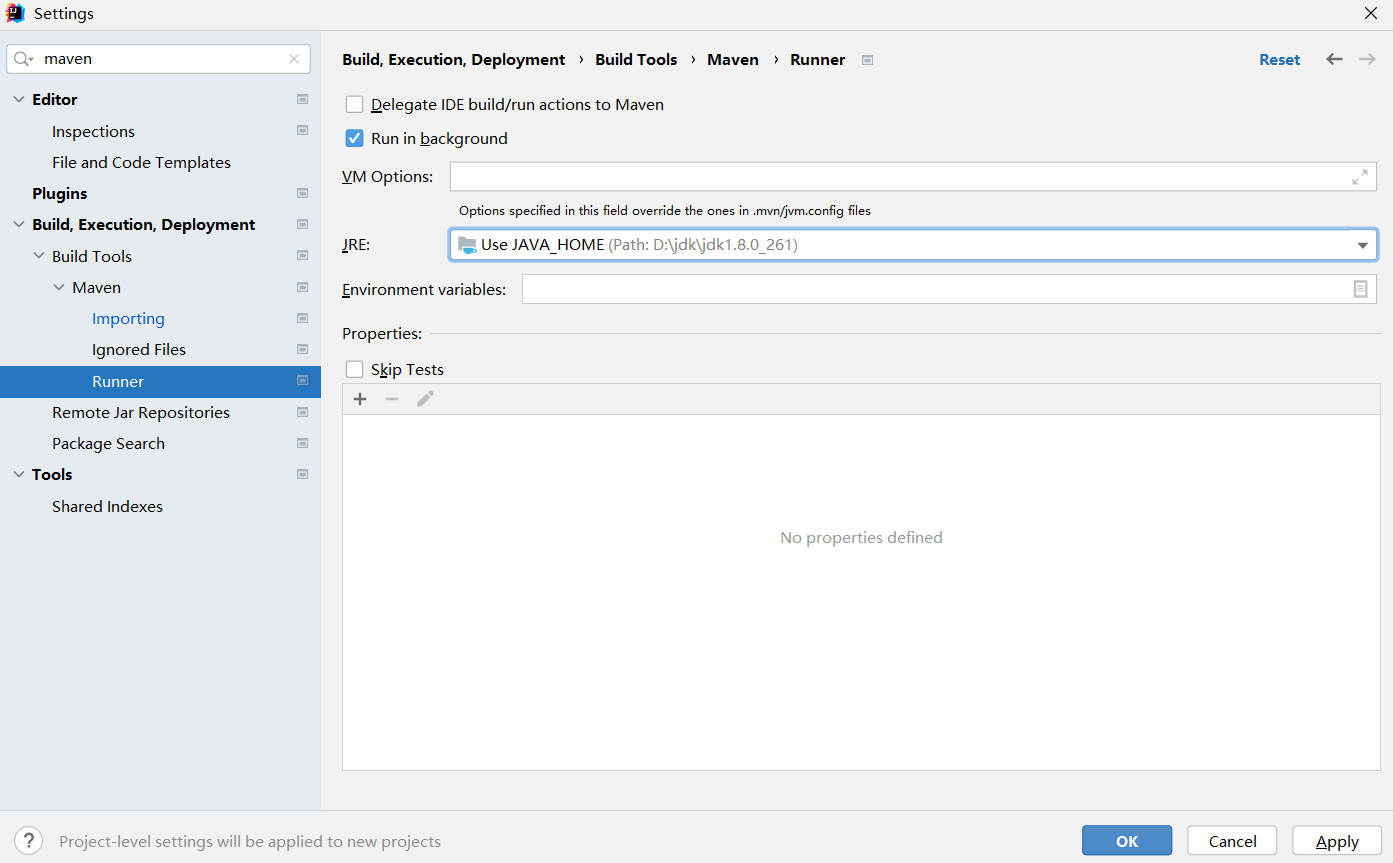The width and height of the screenshot is (1393, 863).
Task: Close the Settings dialog window
Action: (x=1370, y=13)
